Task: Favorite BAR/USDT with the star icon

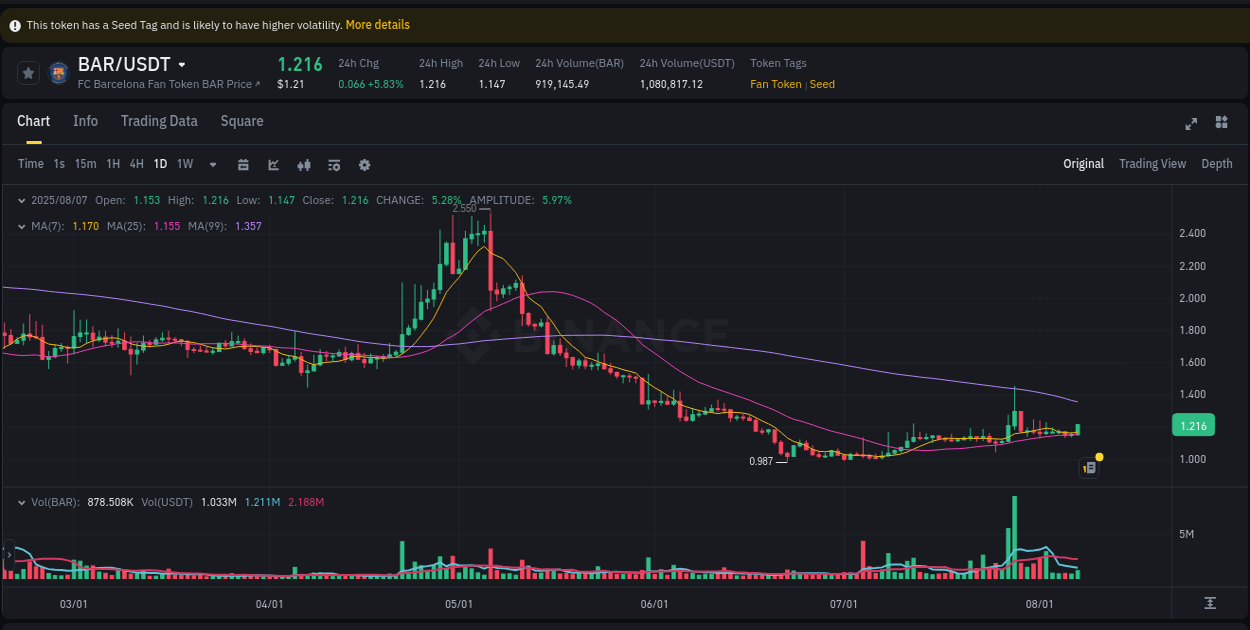Action: [27, 72]
